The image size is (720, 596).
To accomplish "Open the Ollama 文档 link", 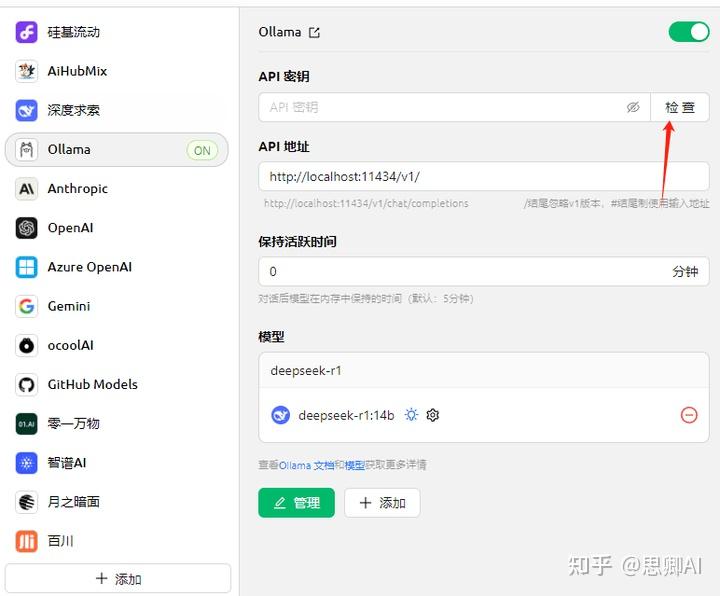I will pyautogui.click(x=306, y=465).
